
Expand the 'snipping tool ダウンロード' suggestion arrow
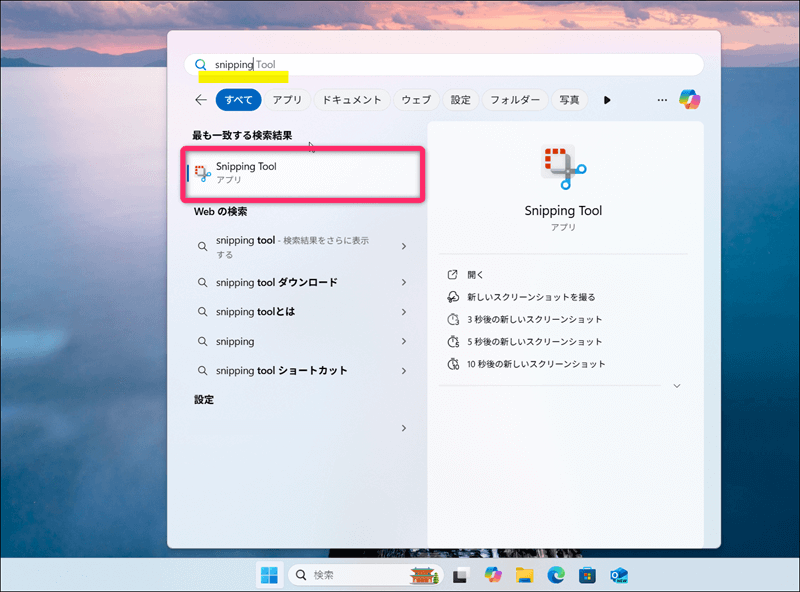(x=404, y=283)
